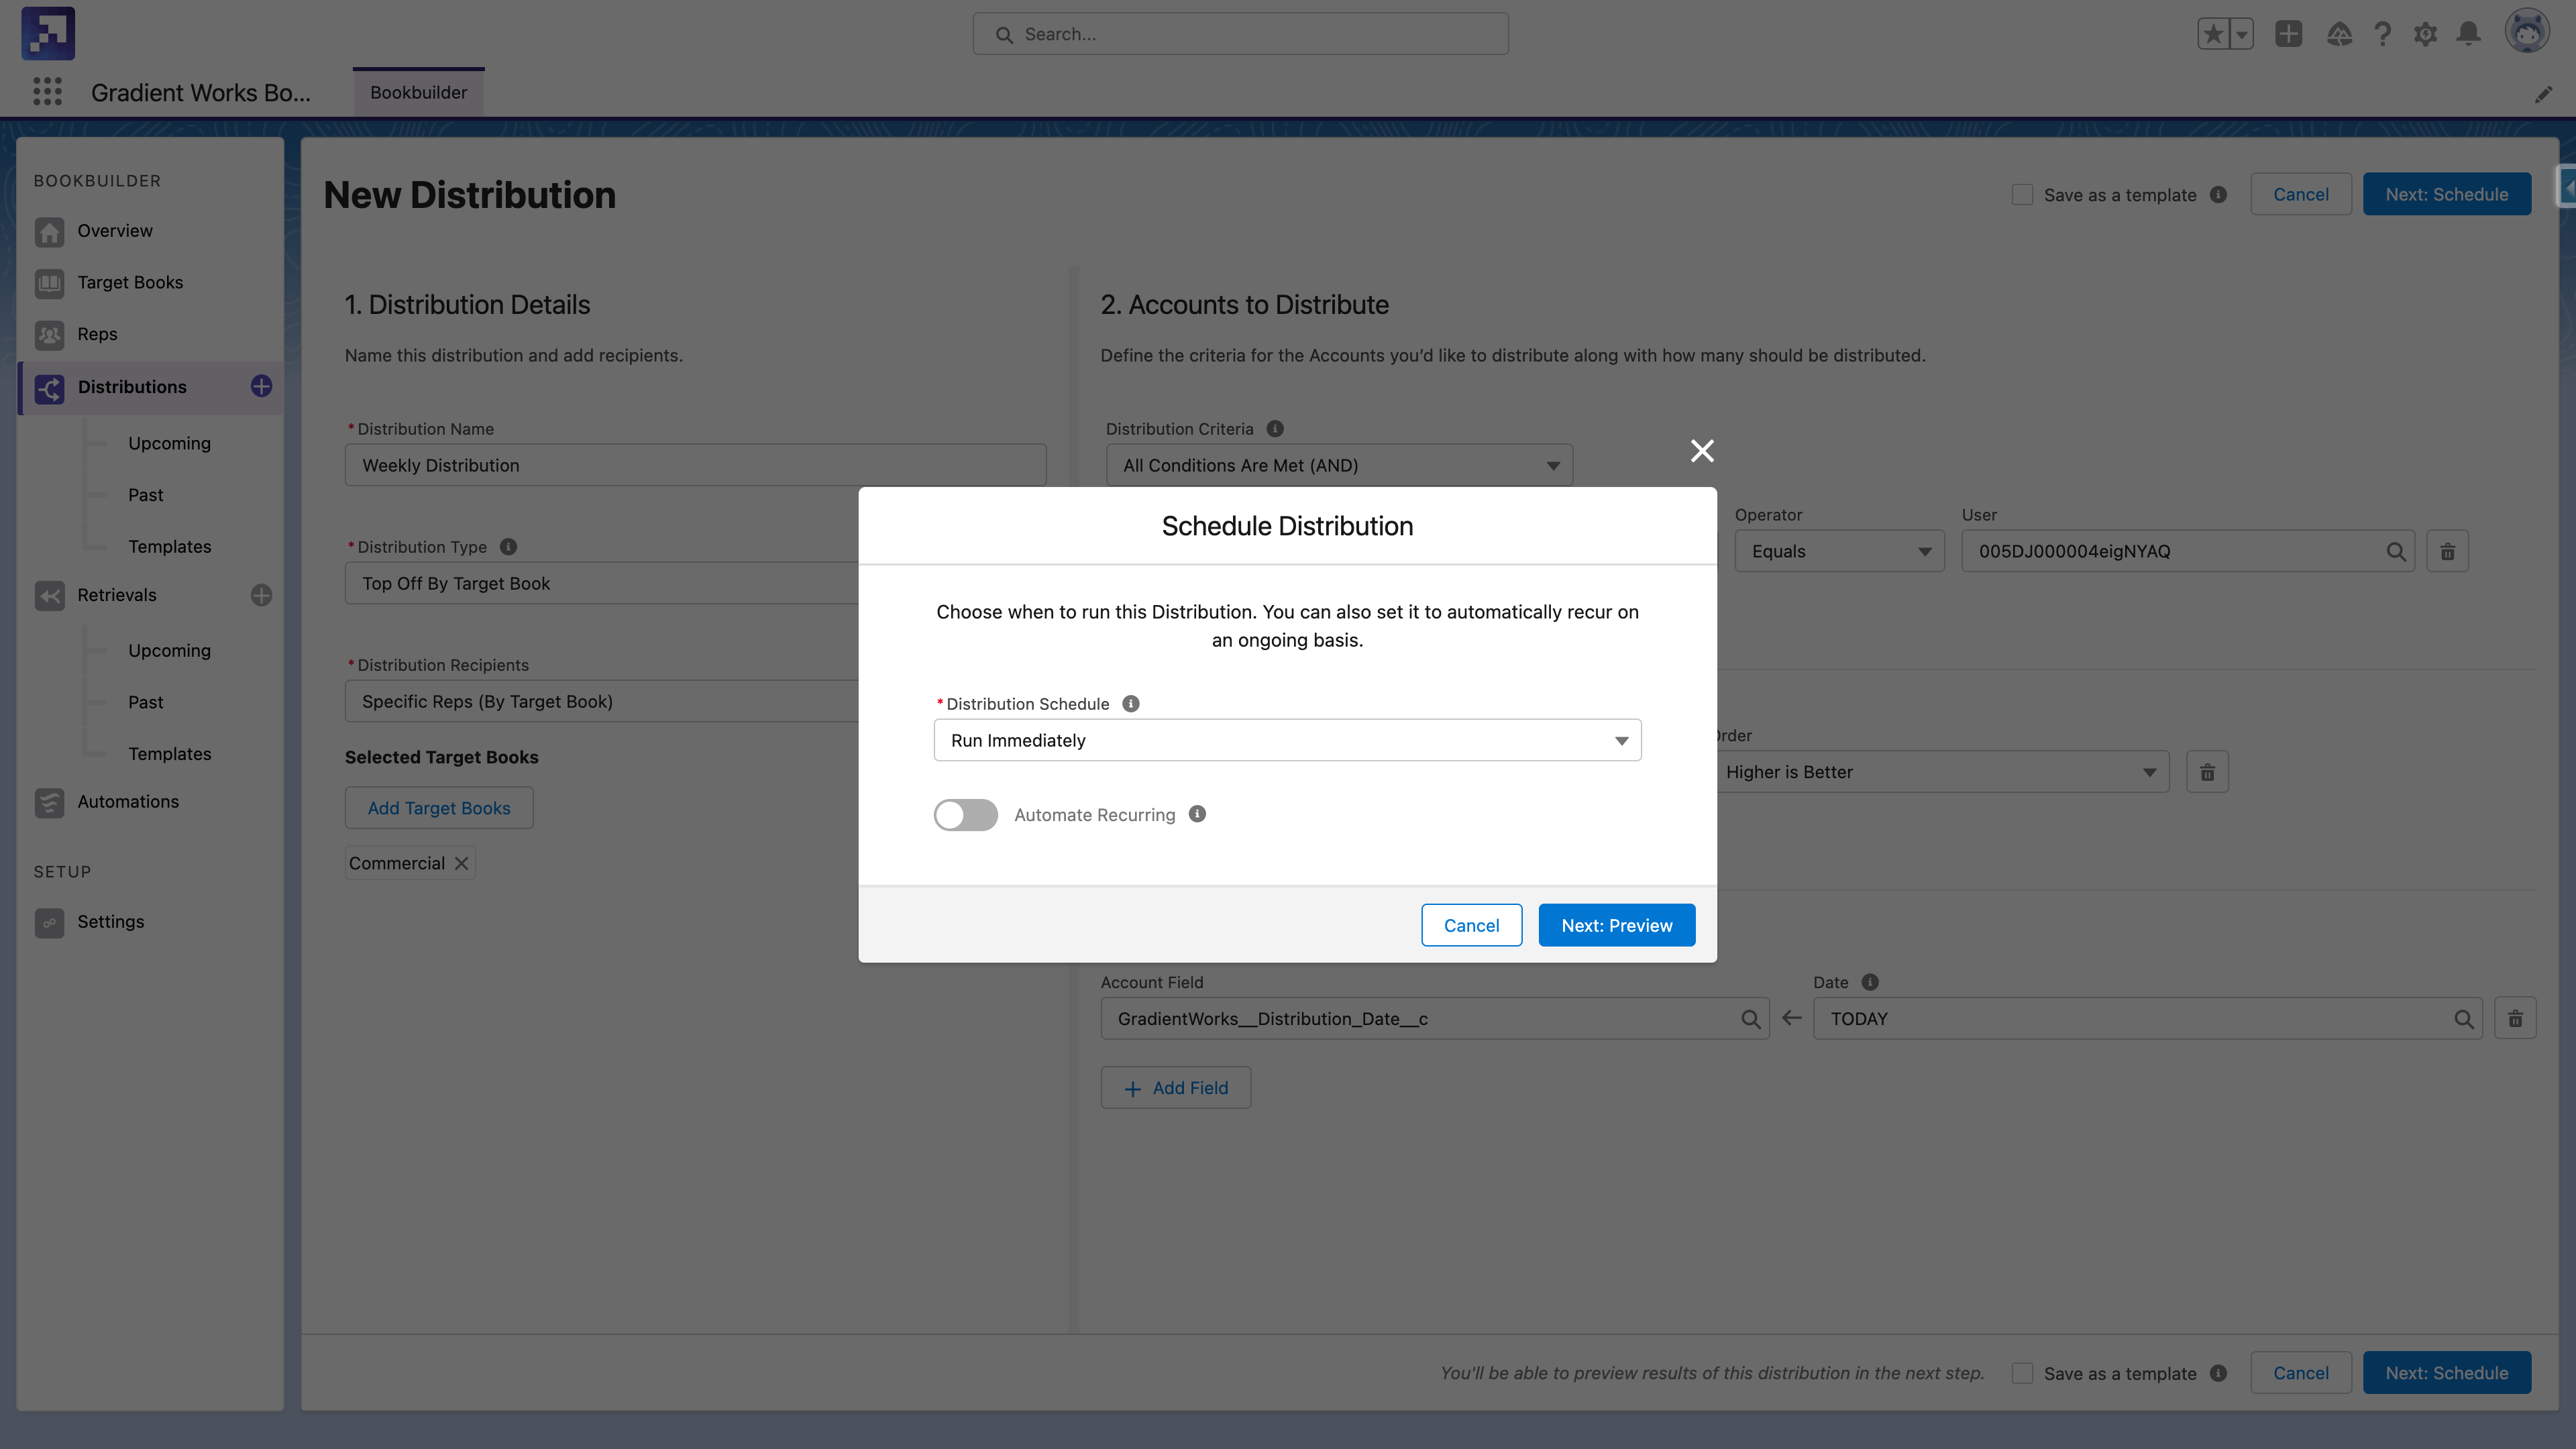Open the notifications bell icon

pos(2469,34)
